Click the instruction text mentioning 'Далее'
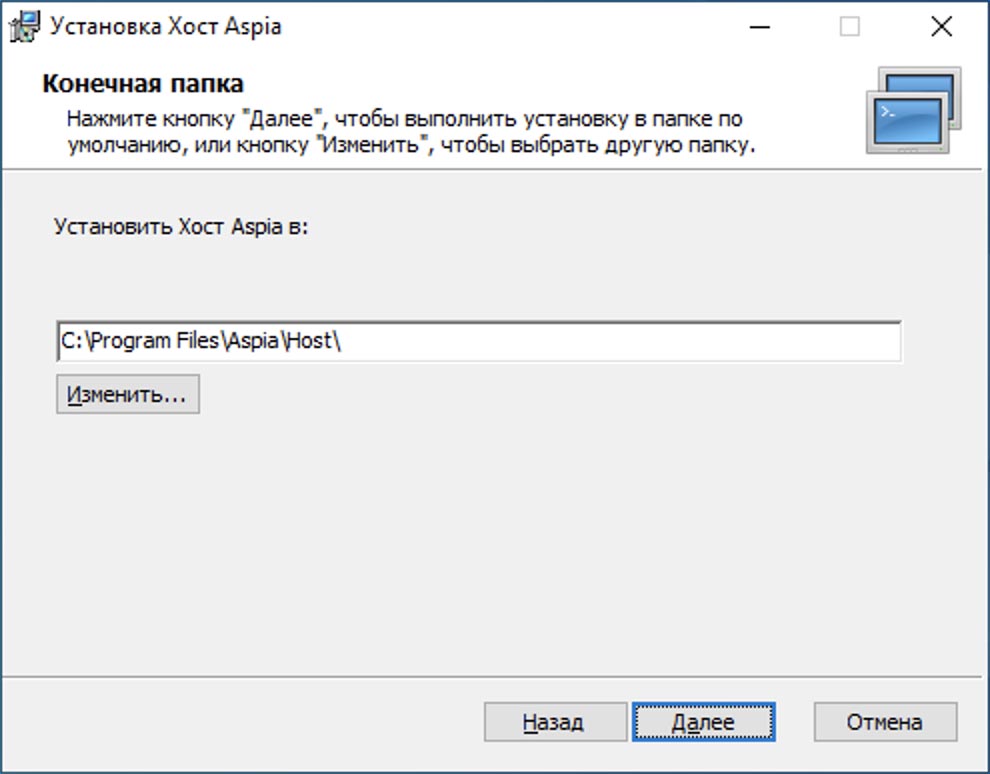Image resolution: width=990 pixels, height=774 pixels. [411, 131]
